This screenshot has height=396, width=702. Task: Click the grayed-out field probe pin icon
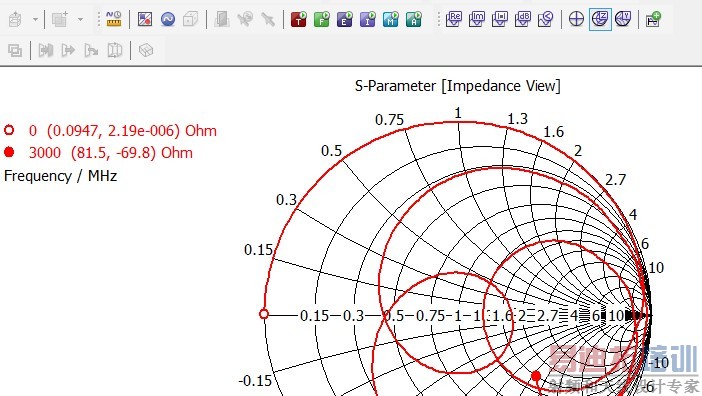(268, 19)
